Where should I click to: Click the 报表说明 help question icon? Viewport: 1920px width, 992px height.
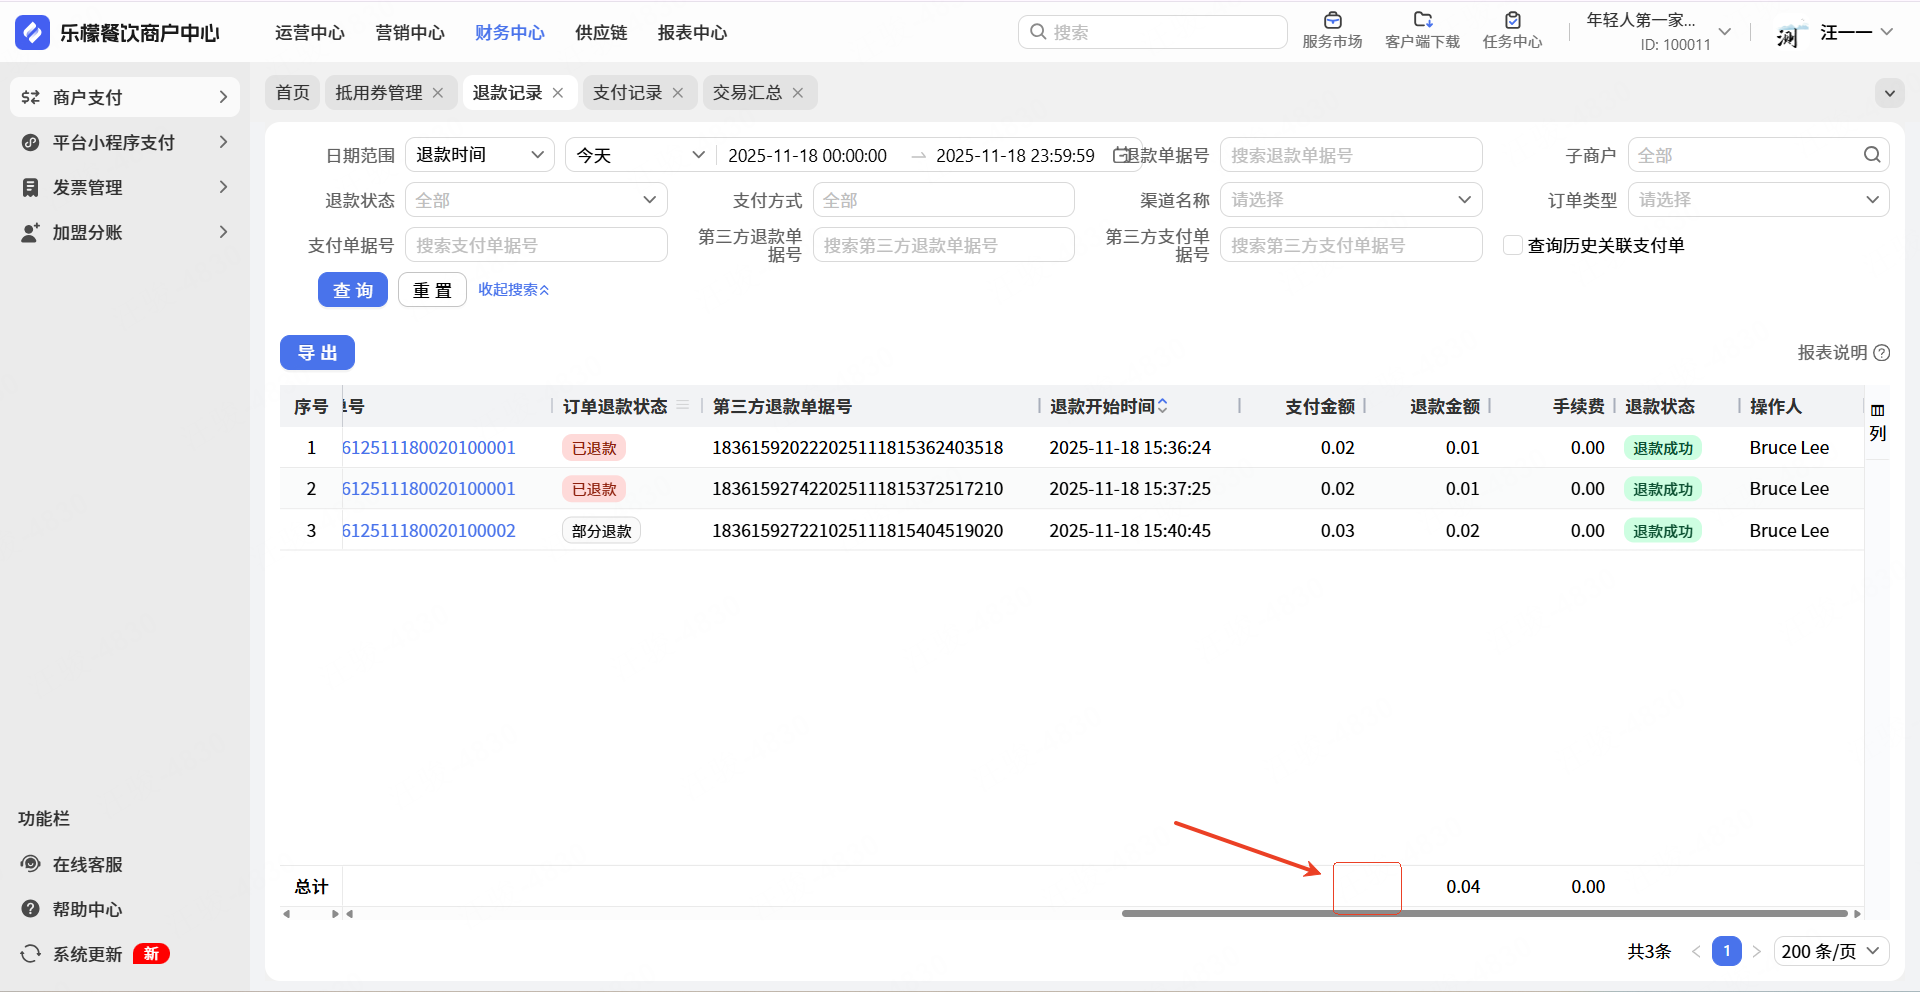pyautogui.click(x=1882, y=353)
